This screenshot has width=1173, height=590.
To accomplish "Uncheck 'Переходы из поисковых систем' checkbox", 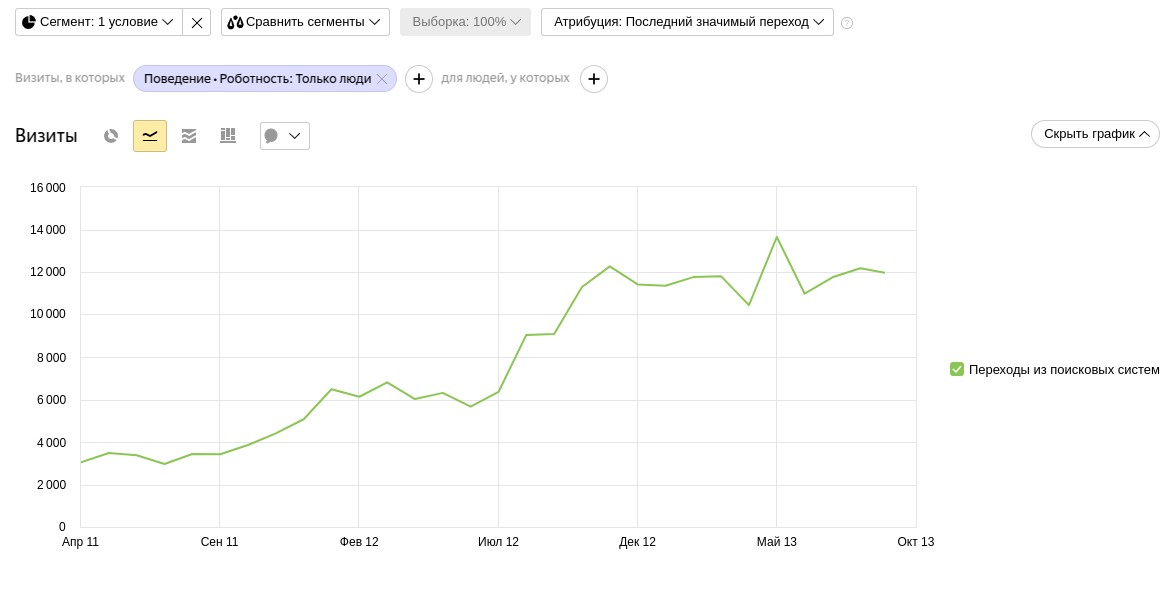I will pos(957,369).
